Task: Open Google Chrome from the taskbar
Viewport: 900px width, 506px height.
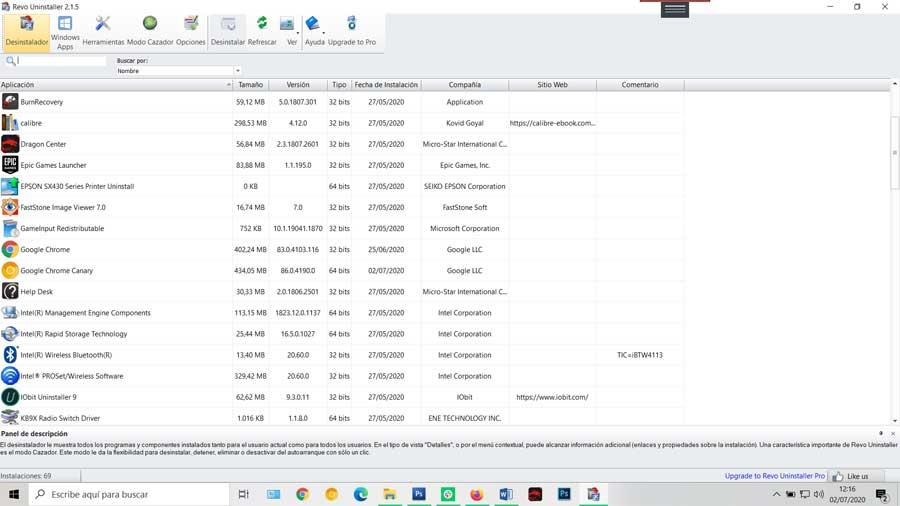Action: pos(302,494)
